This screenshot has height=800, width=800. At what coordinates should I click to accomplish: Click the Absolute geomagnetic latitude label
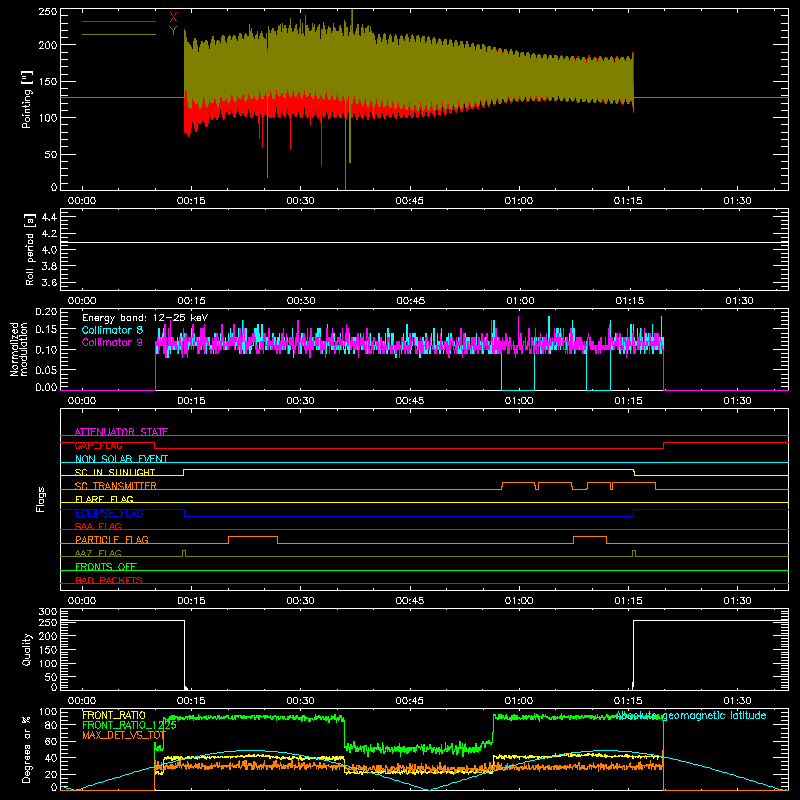pyautogui.click(x=691, y=715)
